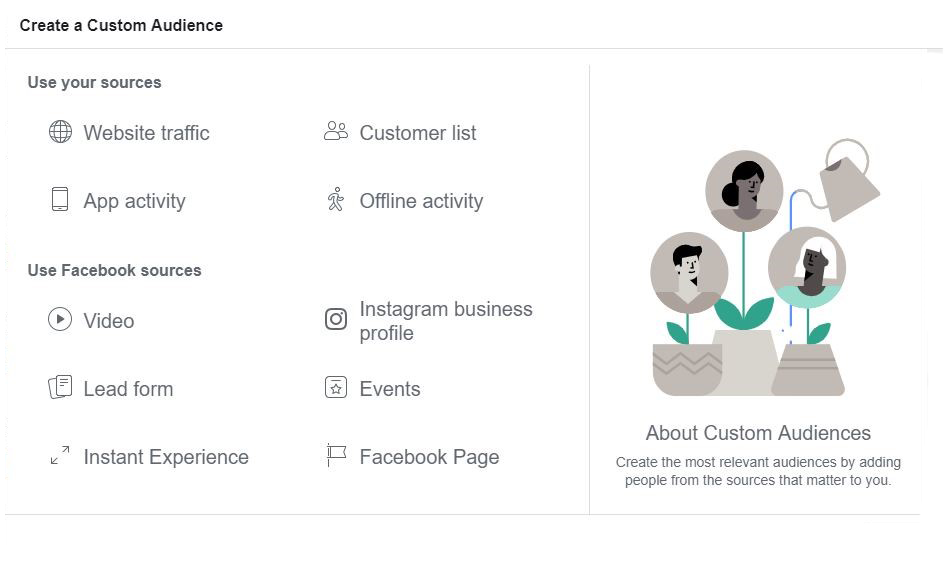
Task: Click the walking person Offline activity icon
Action: click(x=336, y=199)
